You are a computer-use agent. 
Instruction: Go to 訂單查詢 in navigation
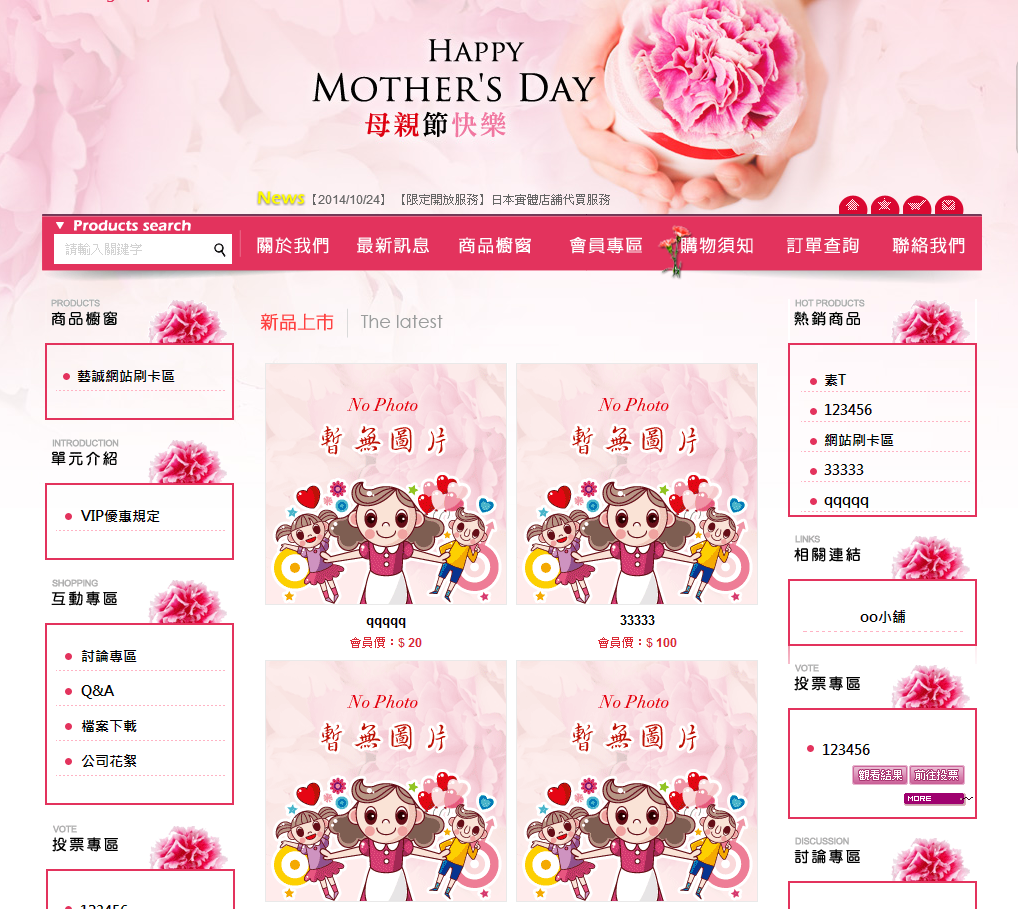(x=823, y=245)
